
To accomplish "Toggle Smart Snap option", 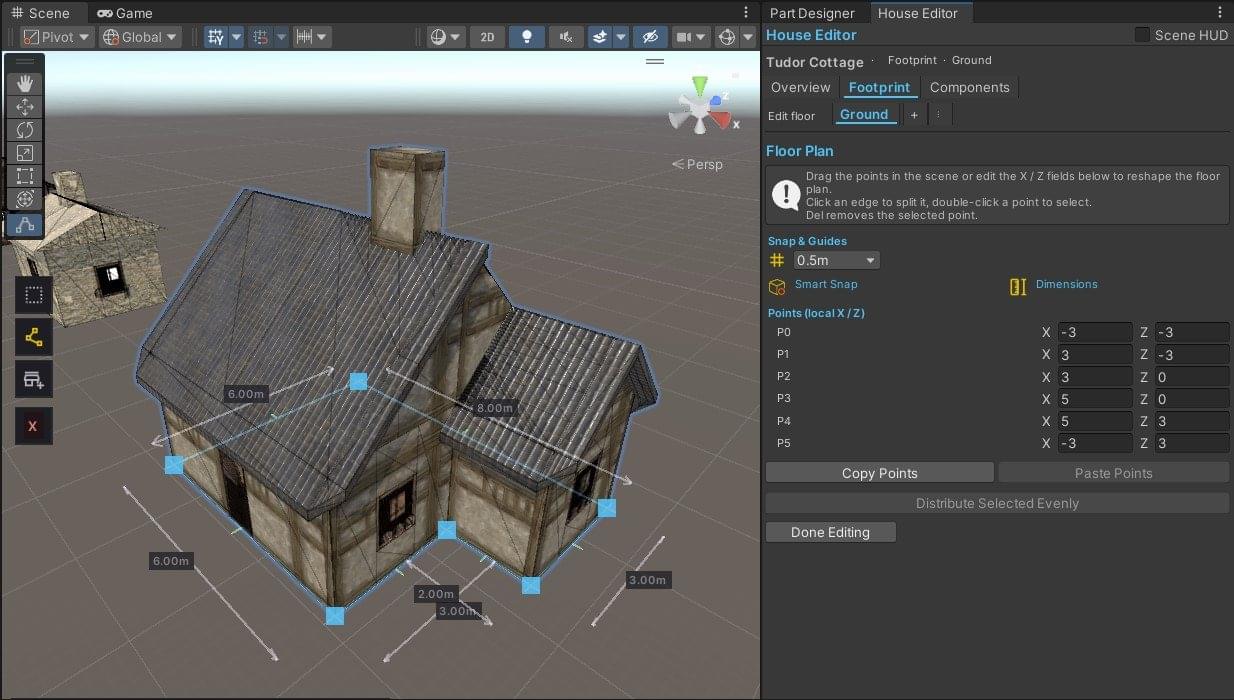I will click(x=826, y=284).
